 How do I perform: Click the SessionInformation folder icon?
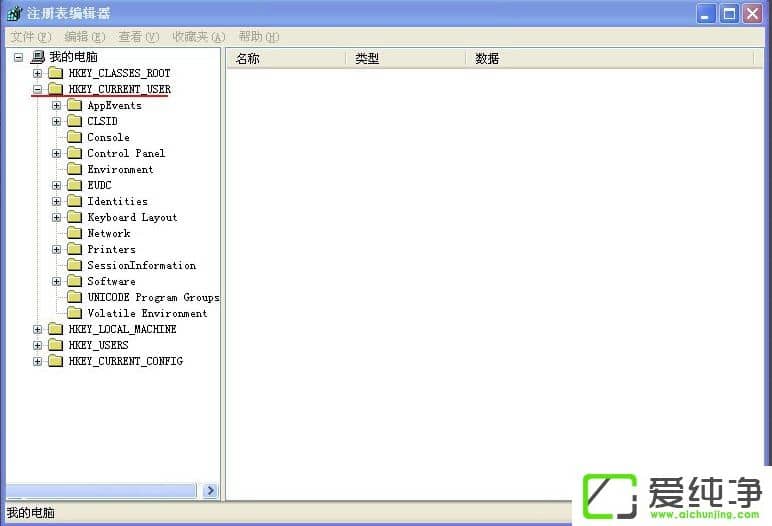click(74, 265)
